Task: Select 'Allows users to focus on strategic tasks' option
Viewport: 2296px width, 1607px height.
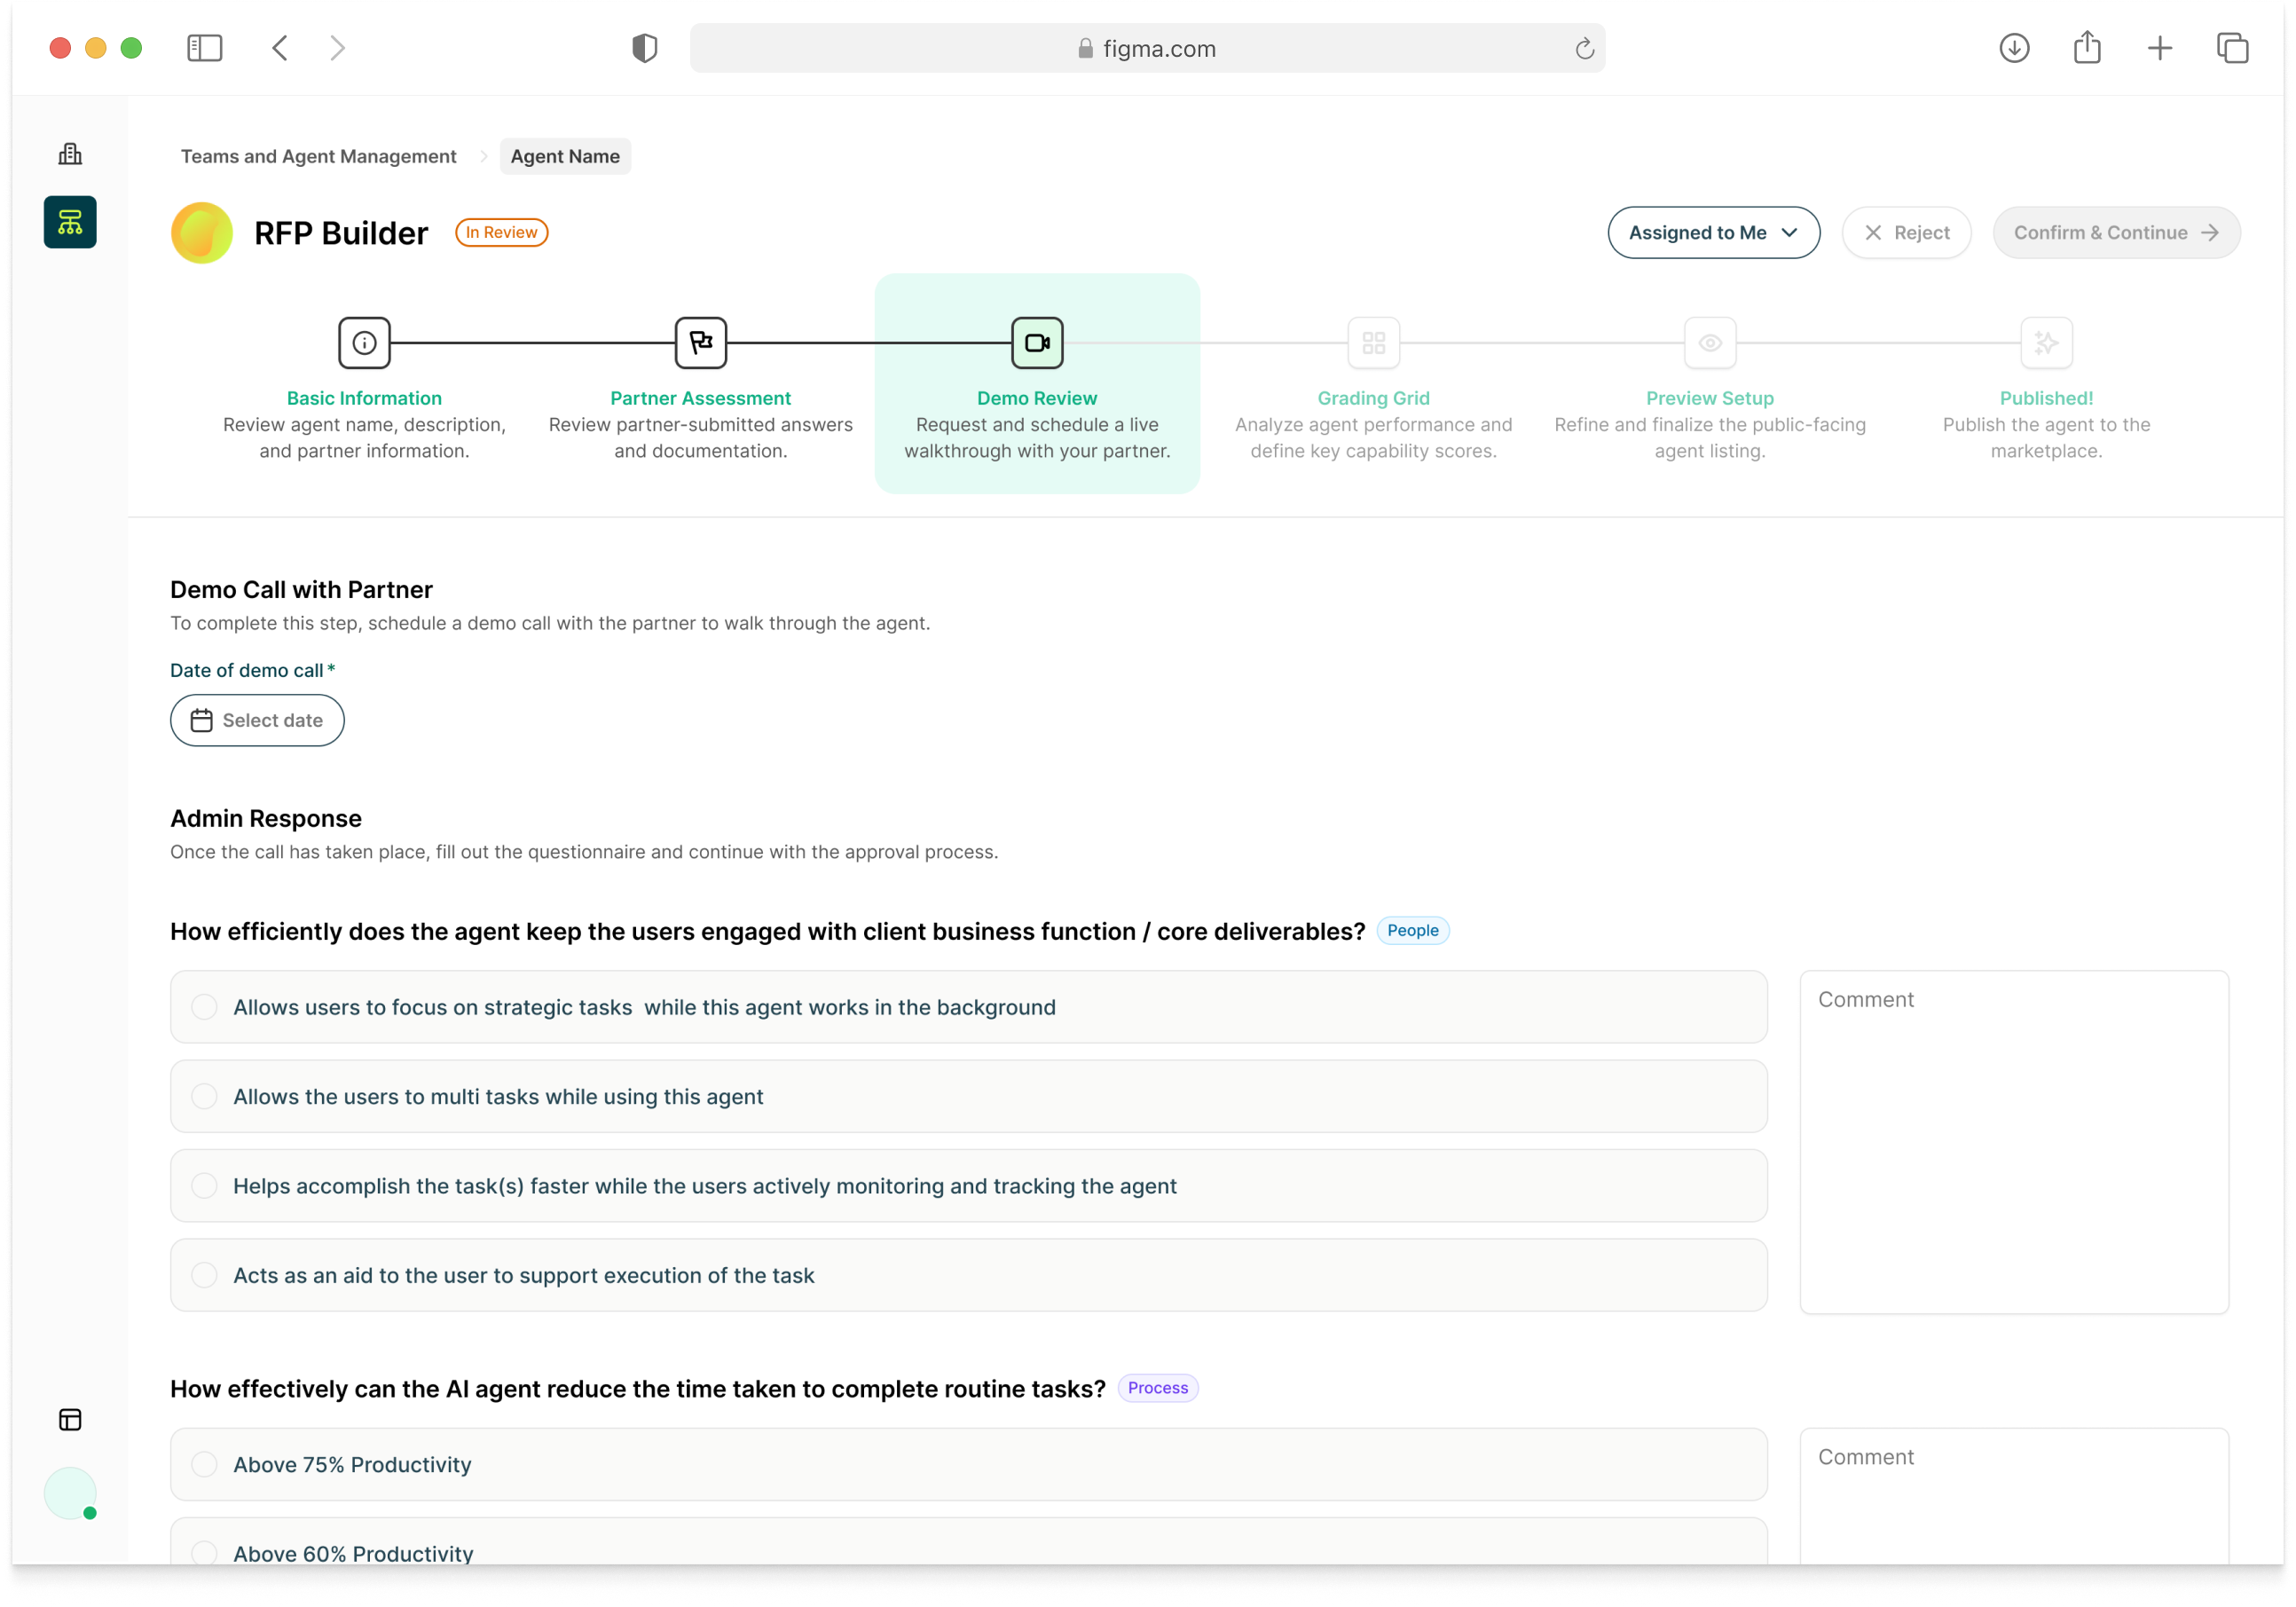Action: [x=205, y=1007]
